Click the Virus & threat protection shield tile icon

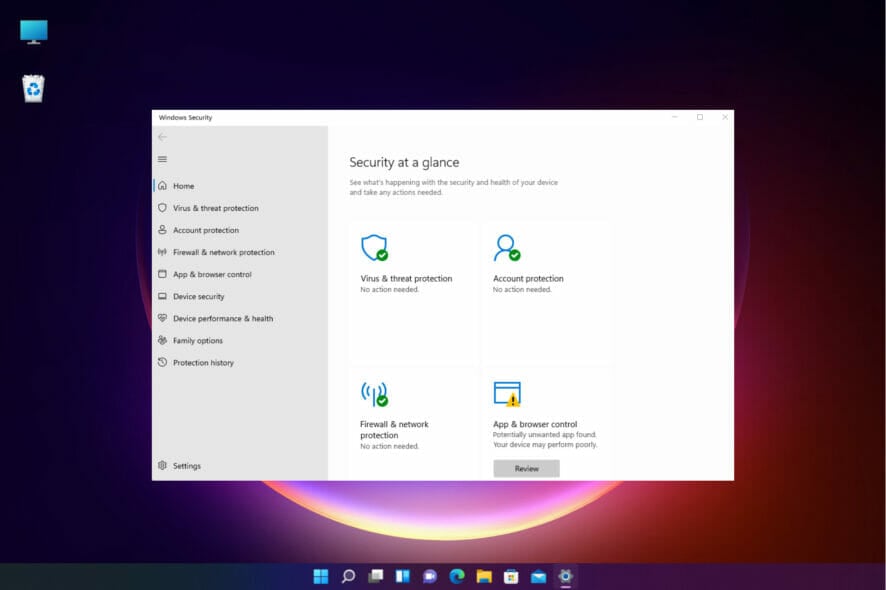[x=374, y=248]
